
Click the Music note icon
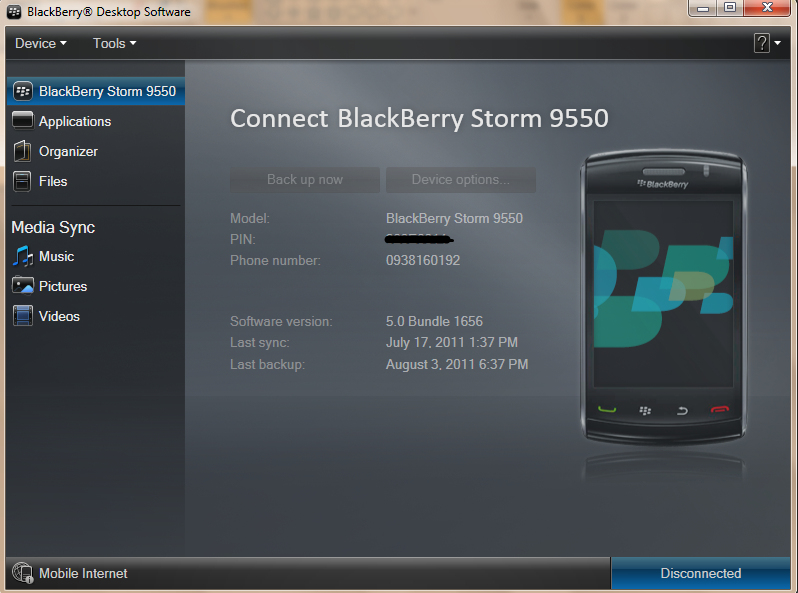point(23,256)
